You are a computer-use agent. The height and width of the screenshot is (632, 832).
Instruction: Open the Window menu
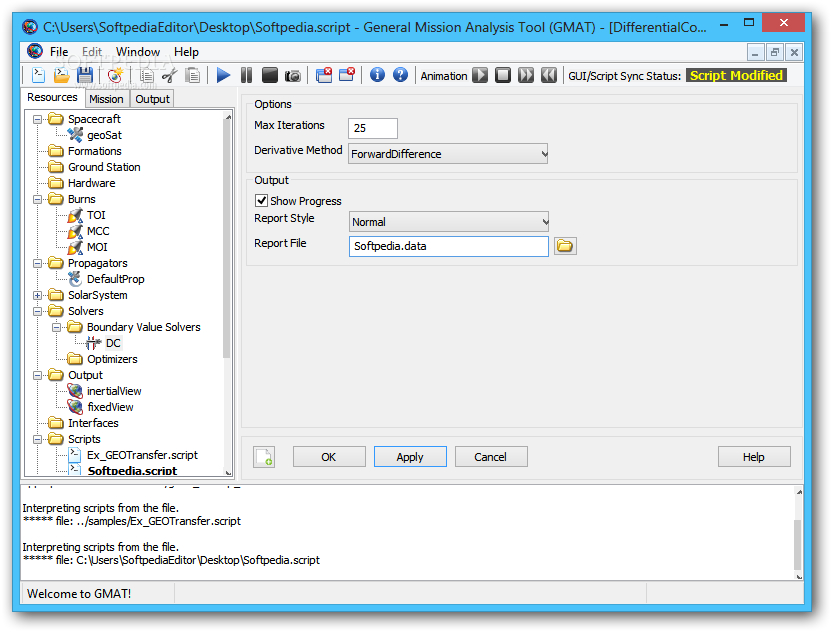point(138,52)
